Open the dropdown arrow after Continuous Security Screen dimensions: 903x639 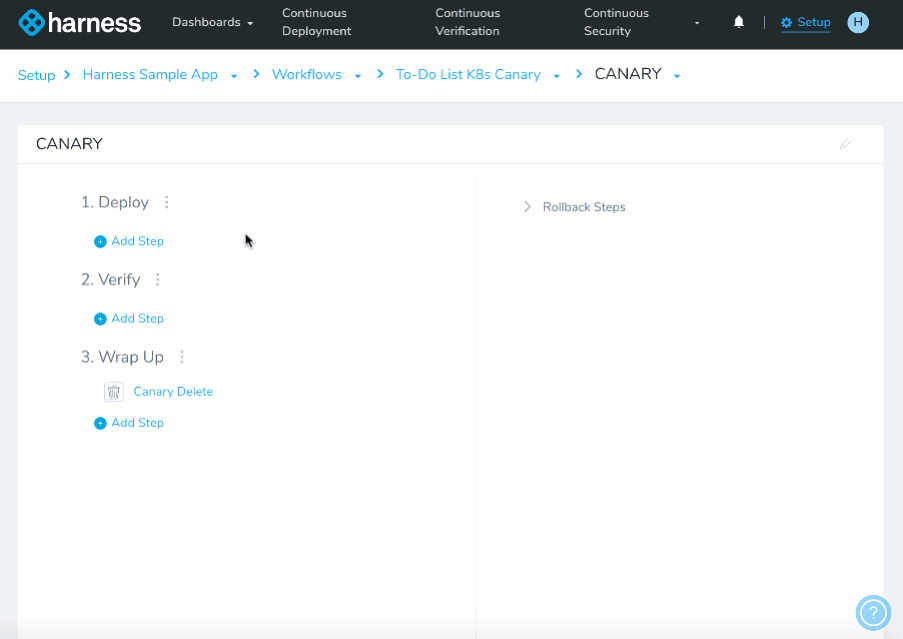(697, 23)
